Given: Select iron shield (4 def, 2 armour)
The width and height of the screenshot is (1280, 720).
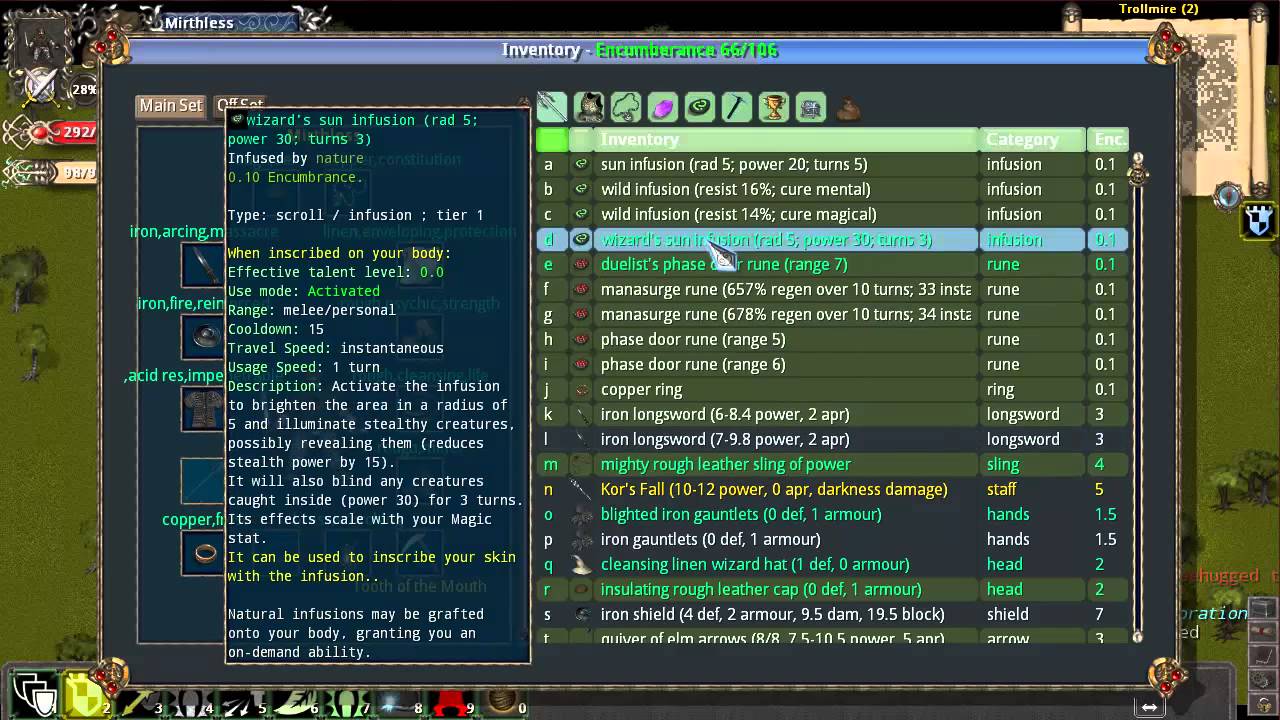Looking at the screenshot, I should point(832,614).
